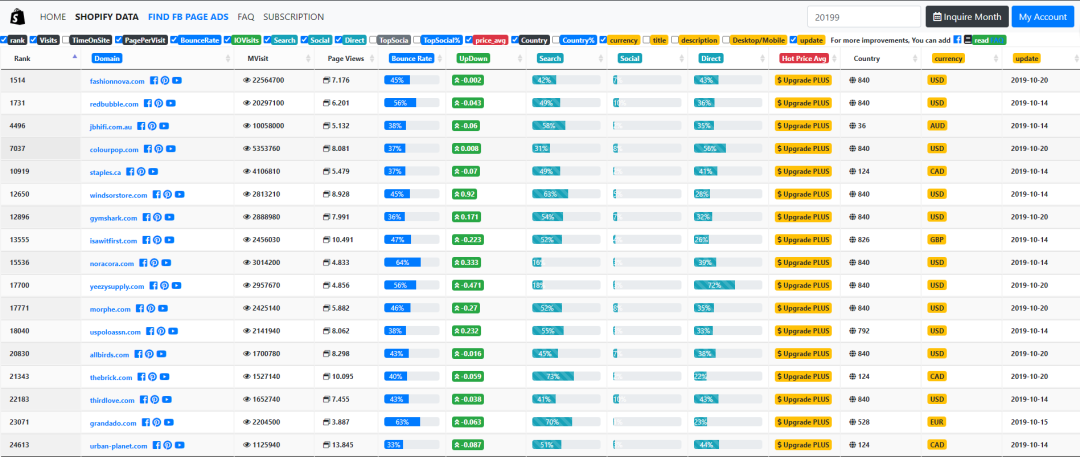Viewport: 1080px width, 457px height.
Task: Enable the TimeOnSite column checkbox
Action: 65,40
